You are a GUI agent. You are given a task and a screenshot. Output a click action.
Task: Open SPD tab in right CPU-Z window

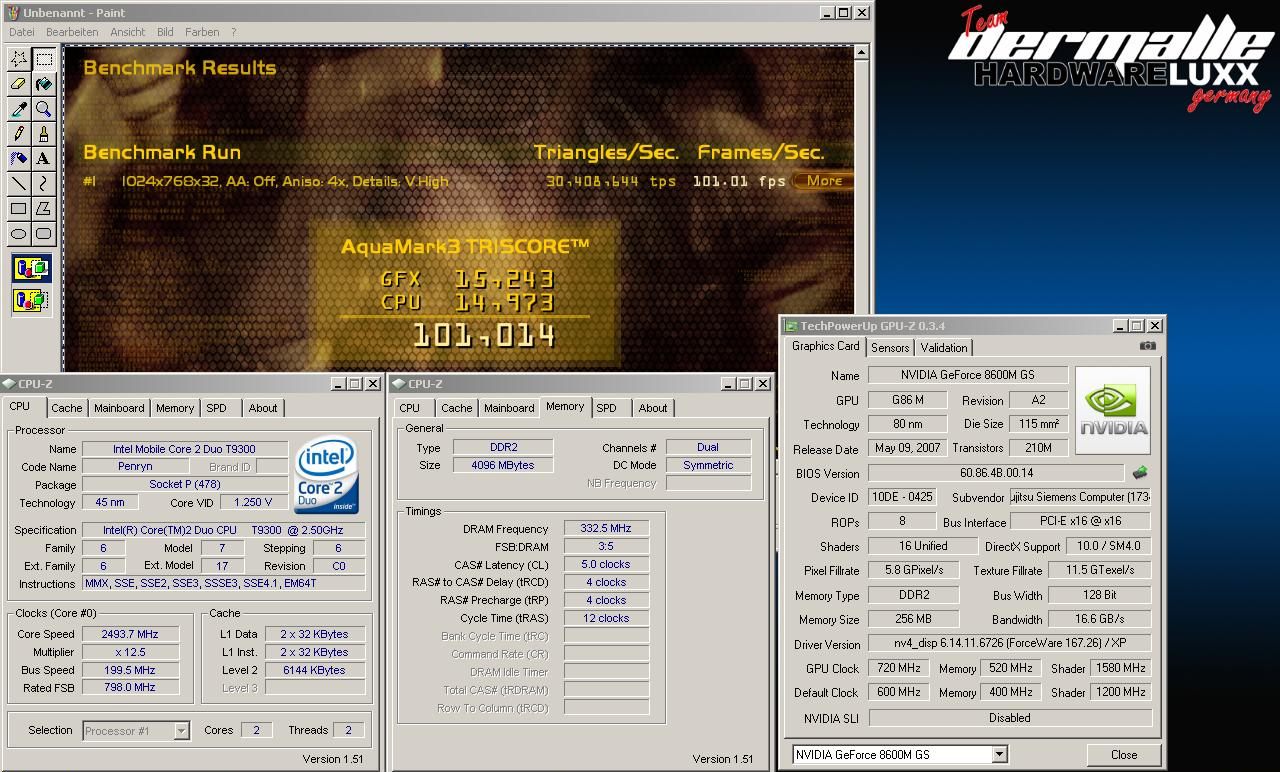[x=607, y=408]
